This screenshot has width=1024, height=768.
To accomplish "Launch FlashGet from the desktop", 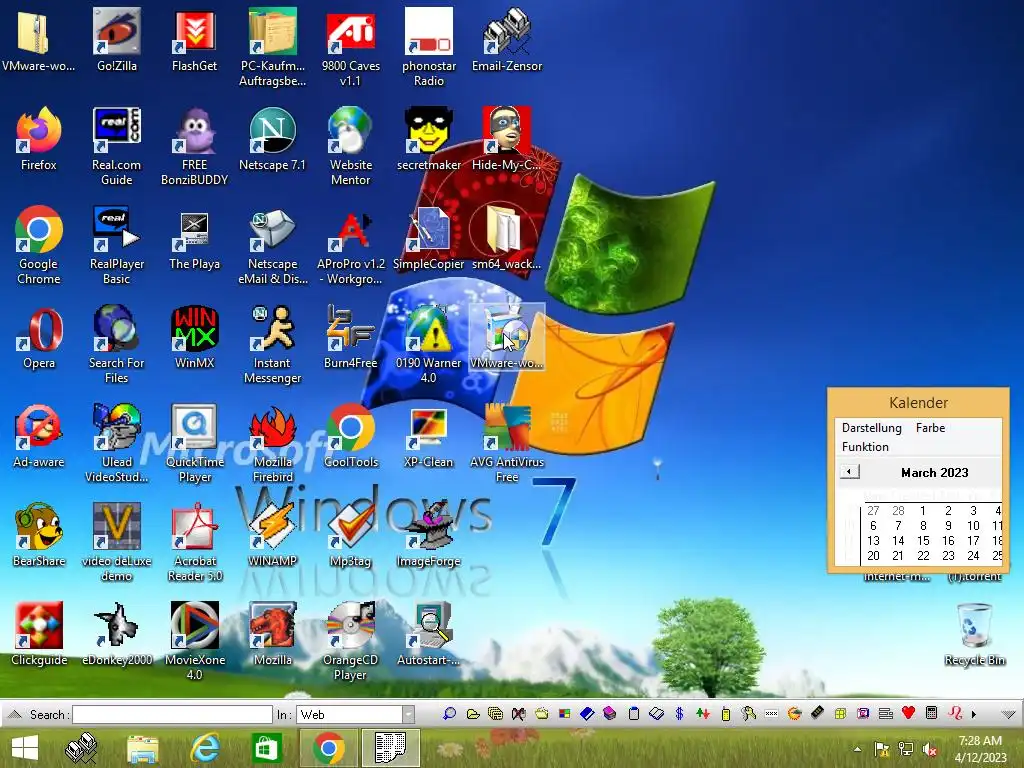I will (x=194, y=39).
